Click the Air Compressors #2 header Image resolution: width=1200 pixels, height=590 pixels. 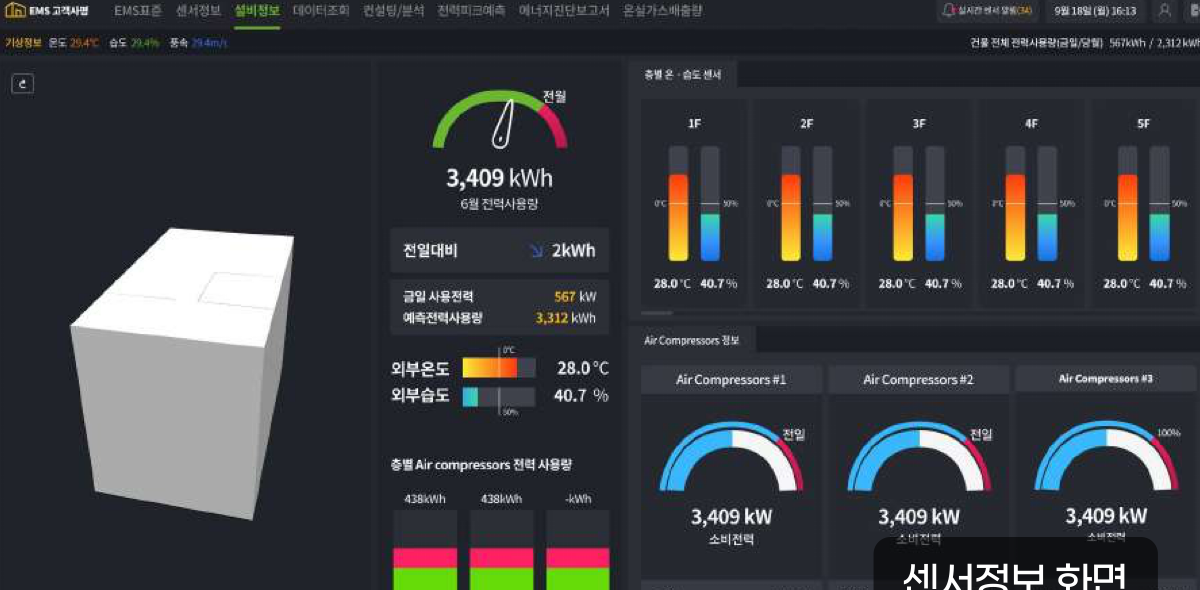click(x=918, y=379)
